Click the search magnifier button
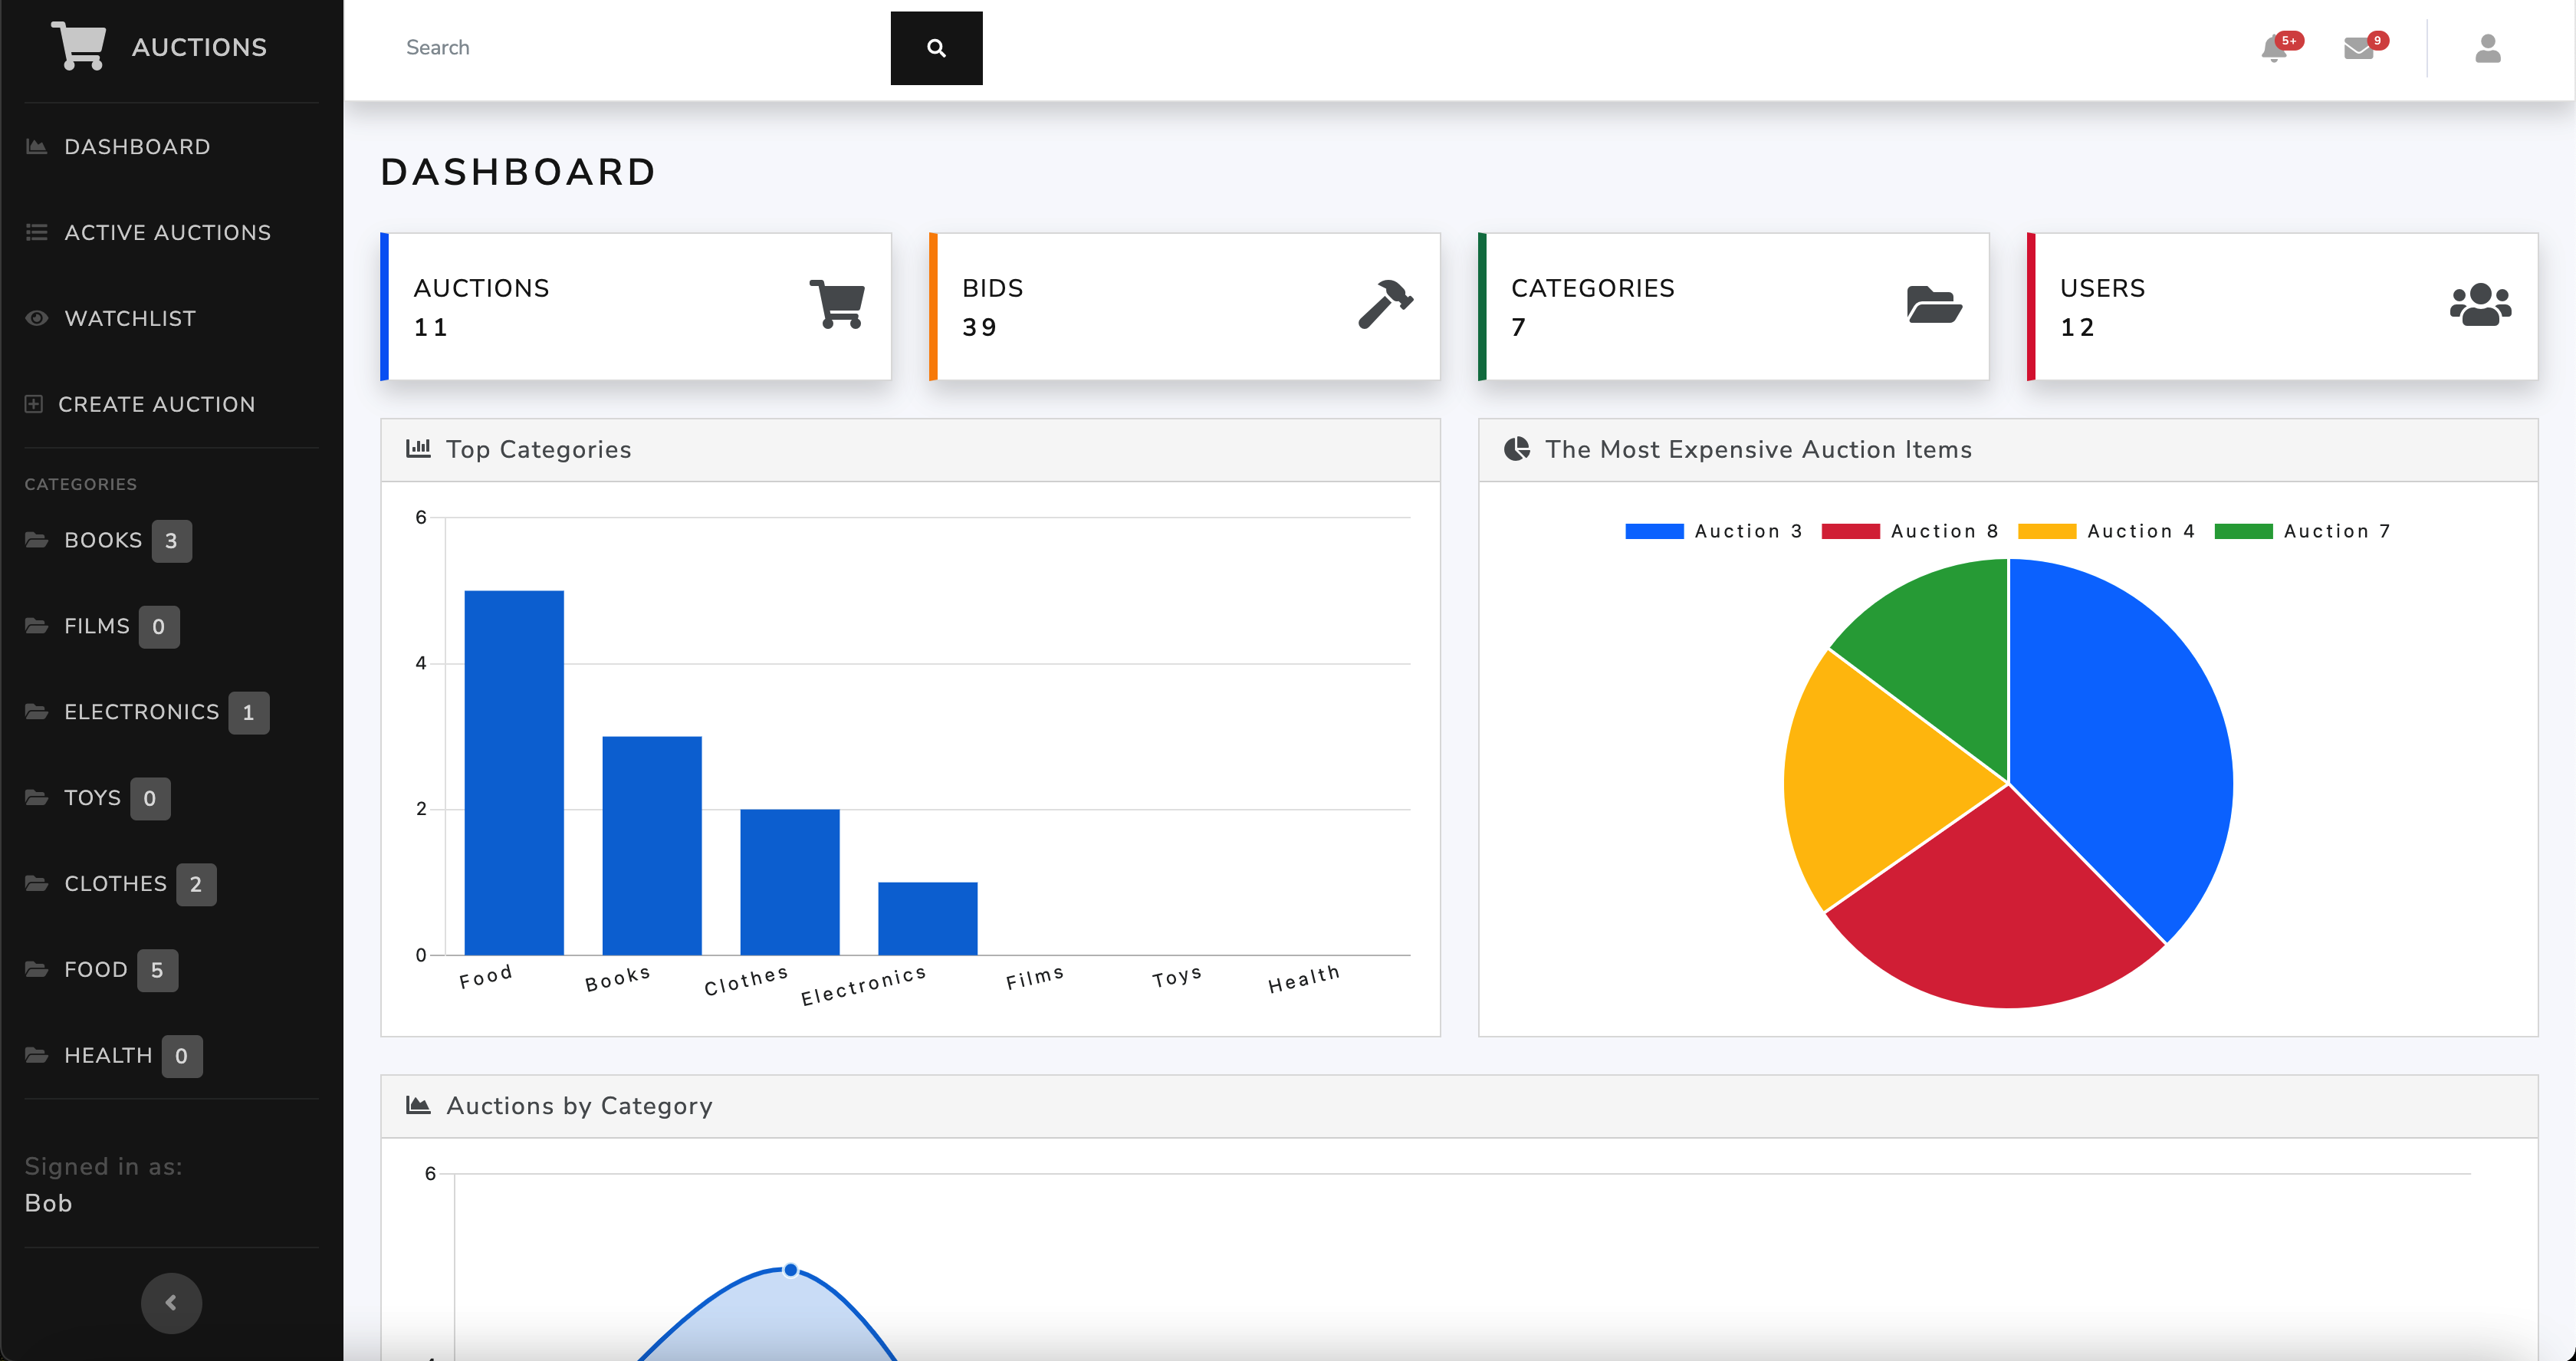2576x1361 pixels. click(936, 48)
